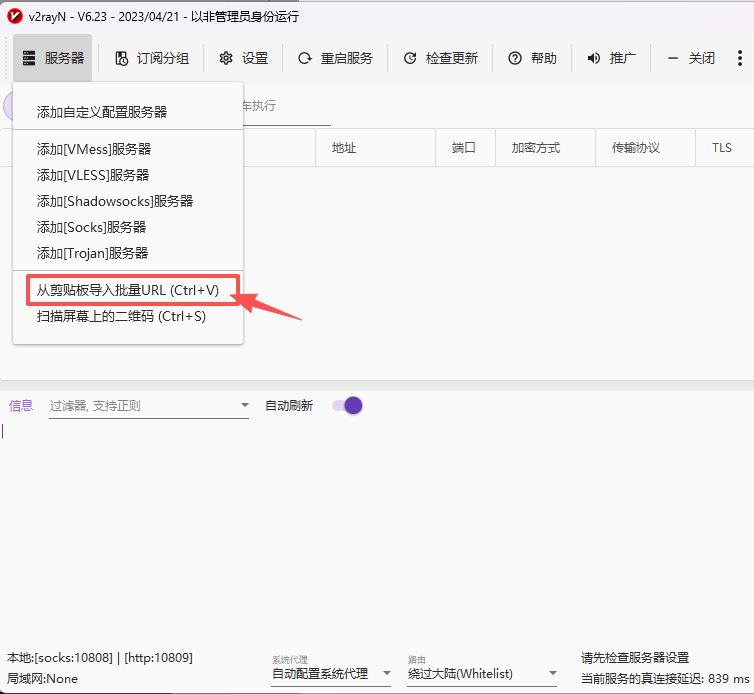
Task: Select 添加[Shadowsocks]服务器 menu entry
Action: [128, 201]
